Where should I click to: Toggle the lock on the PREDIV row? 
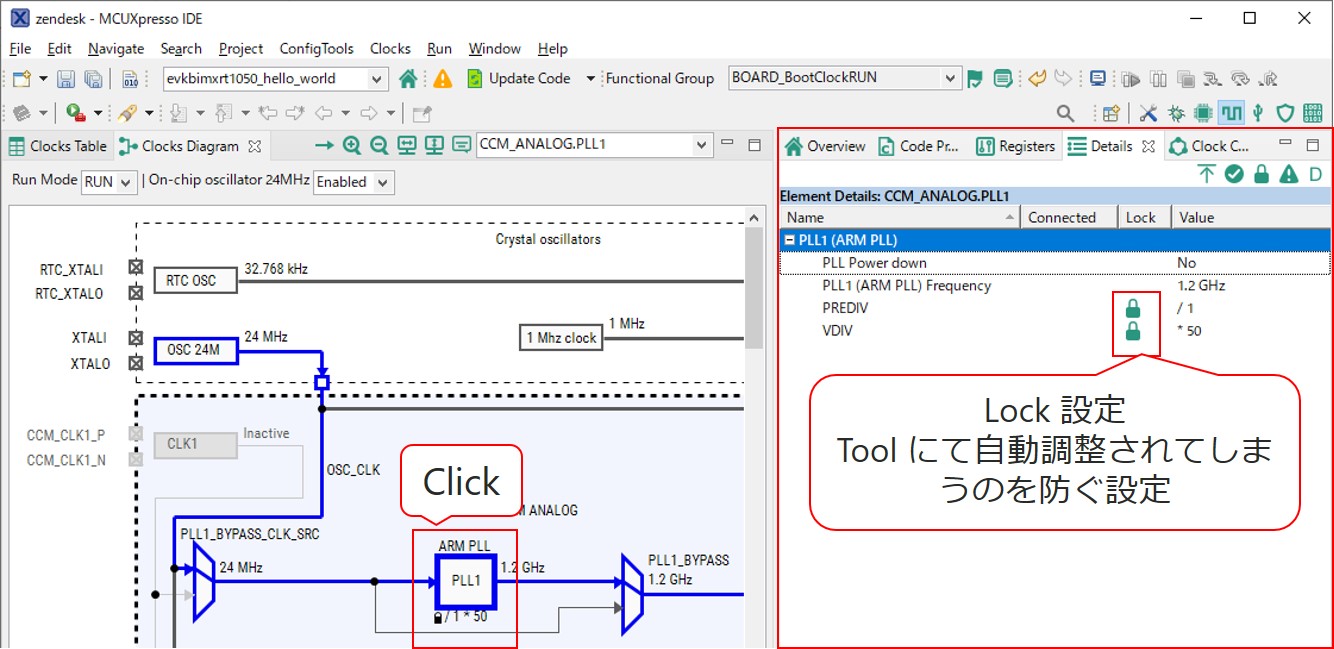click(1133, 308)
